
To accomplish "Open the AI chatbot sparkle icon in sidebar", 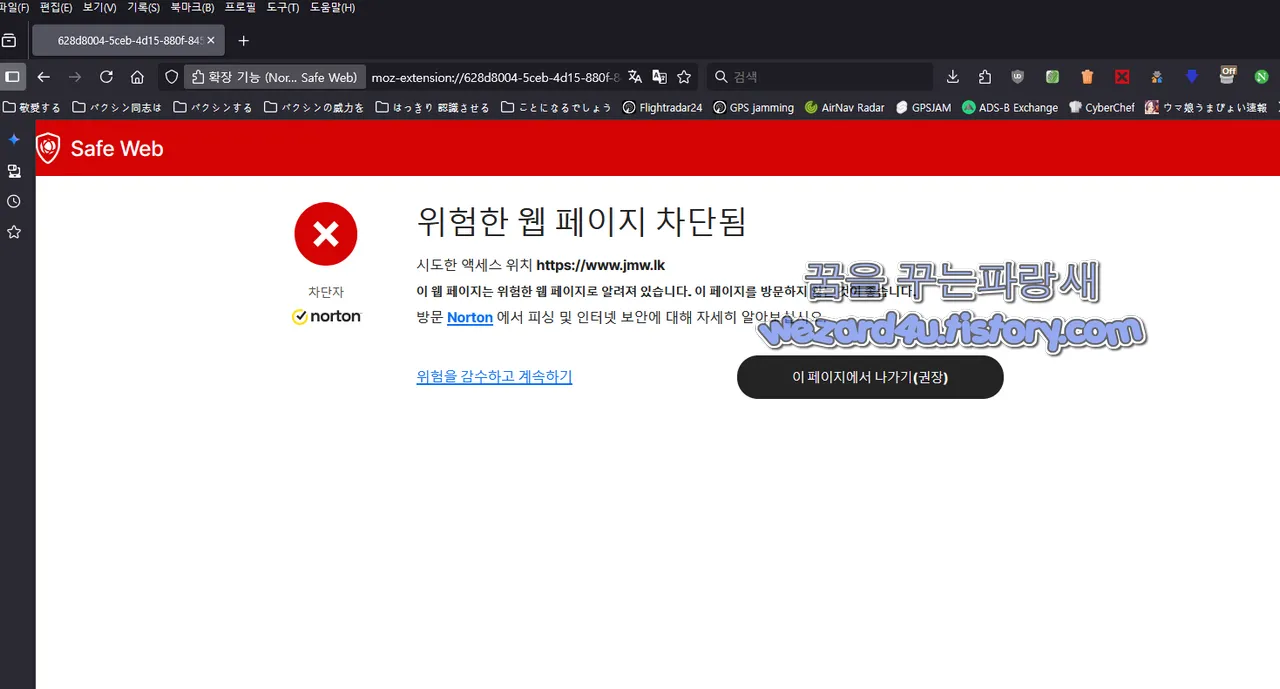I will click(14, 139).
